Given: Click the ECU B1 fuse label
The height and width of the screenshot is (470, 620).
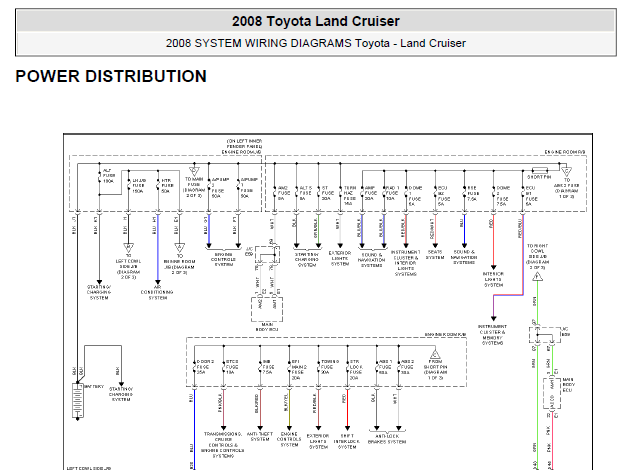Looking at the screenshot, I should pyautogui.click(x=531, y=196).
